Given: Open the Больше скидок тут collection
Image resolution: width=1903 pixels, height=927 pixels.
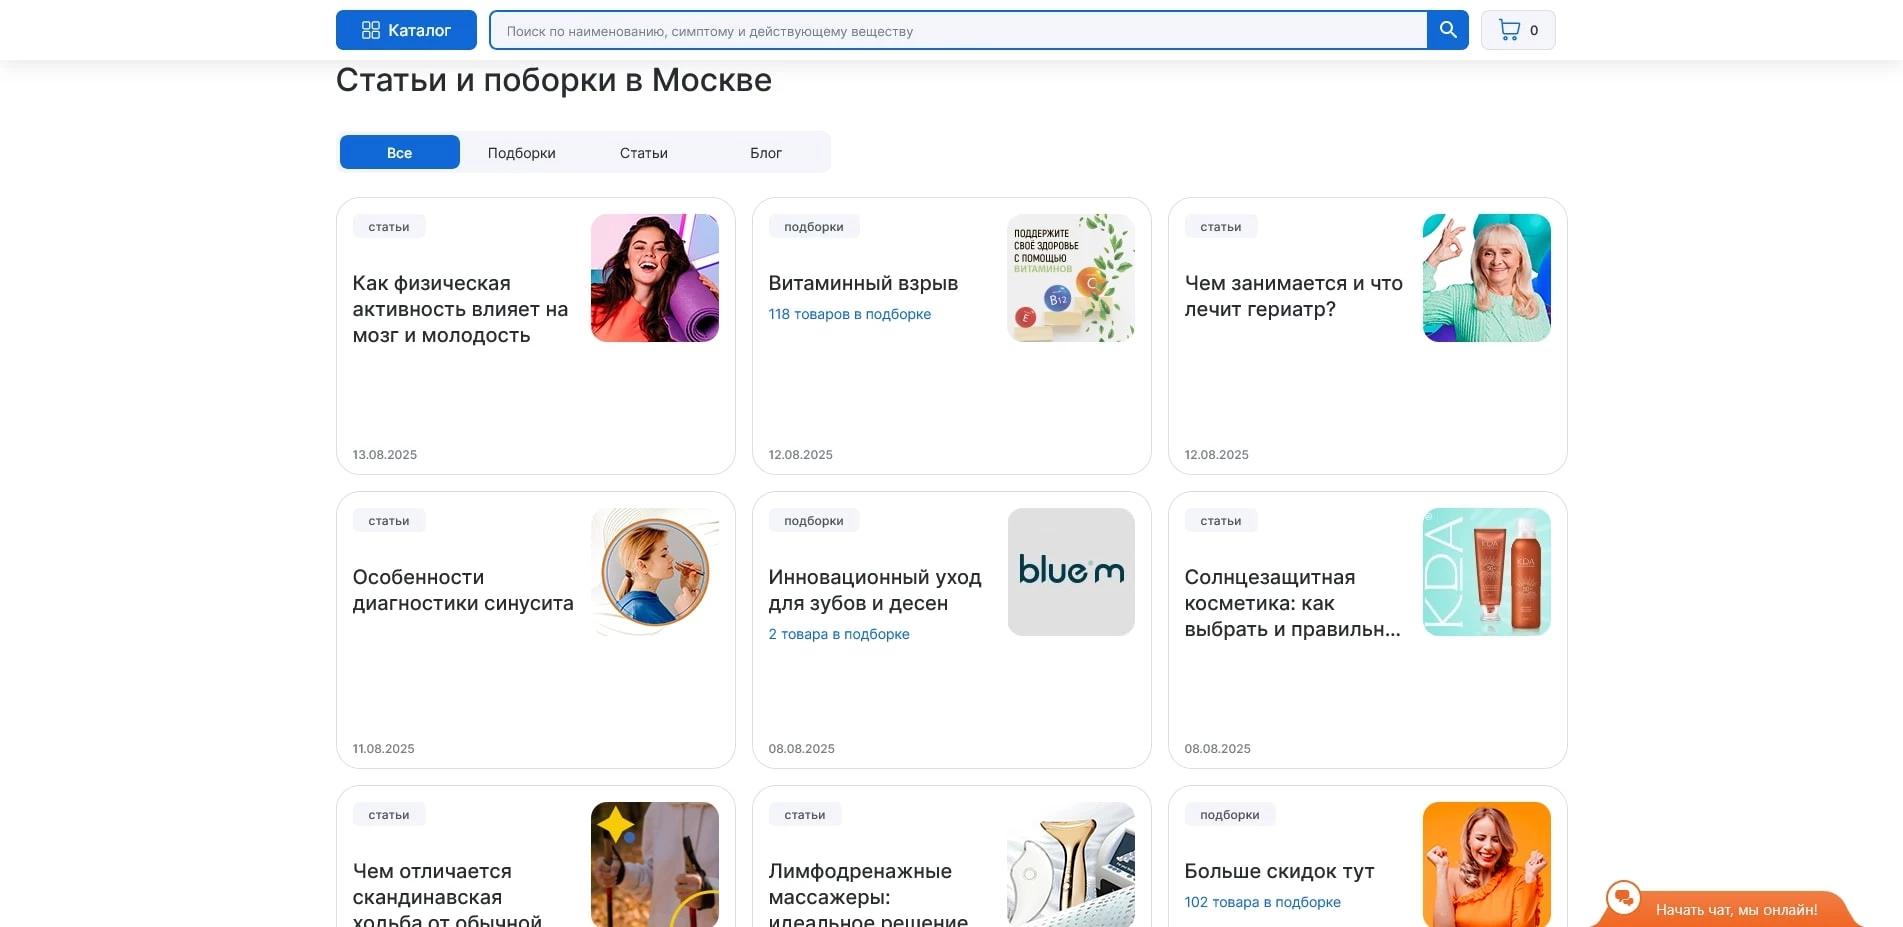Looking at the screenshot, I should pos(1279,872).
